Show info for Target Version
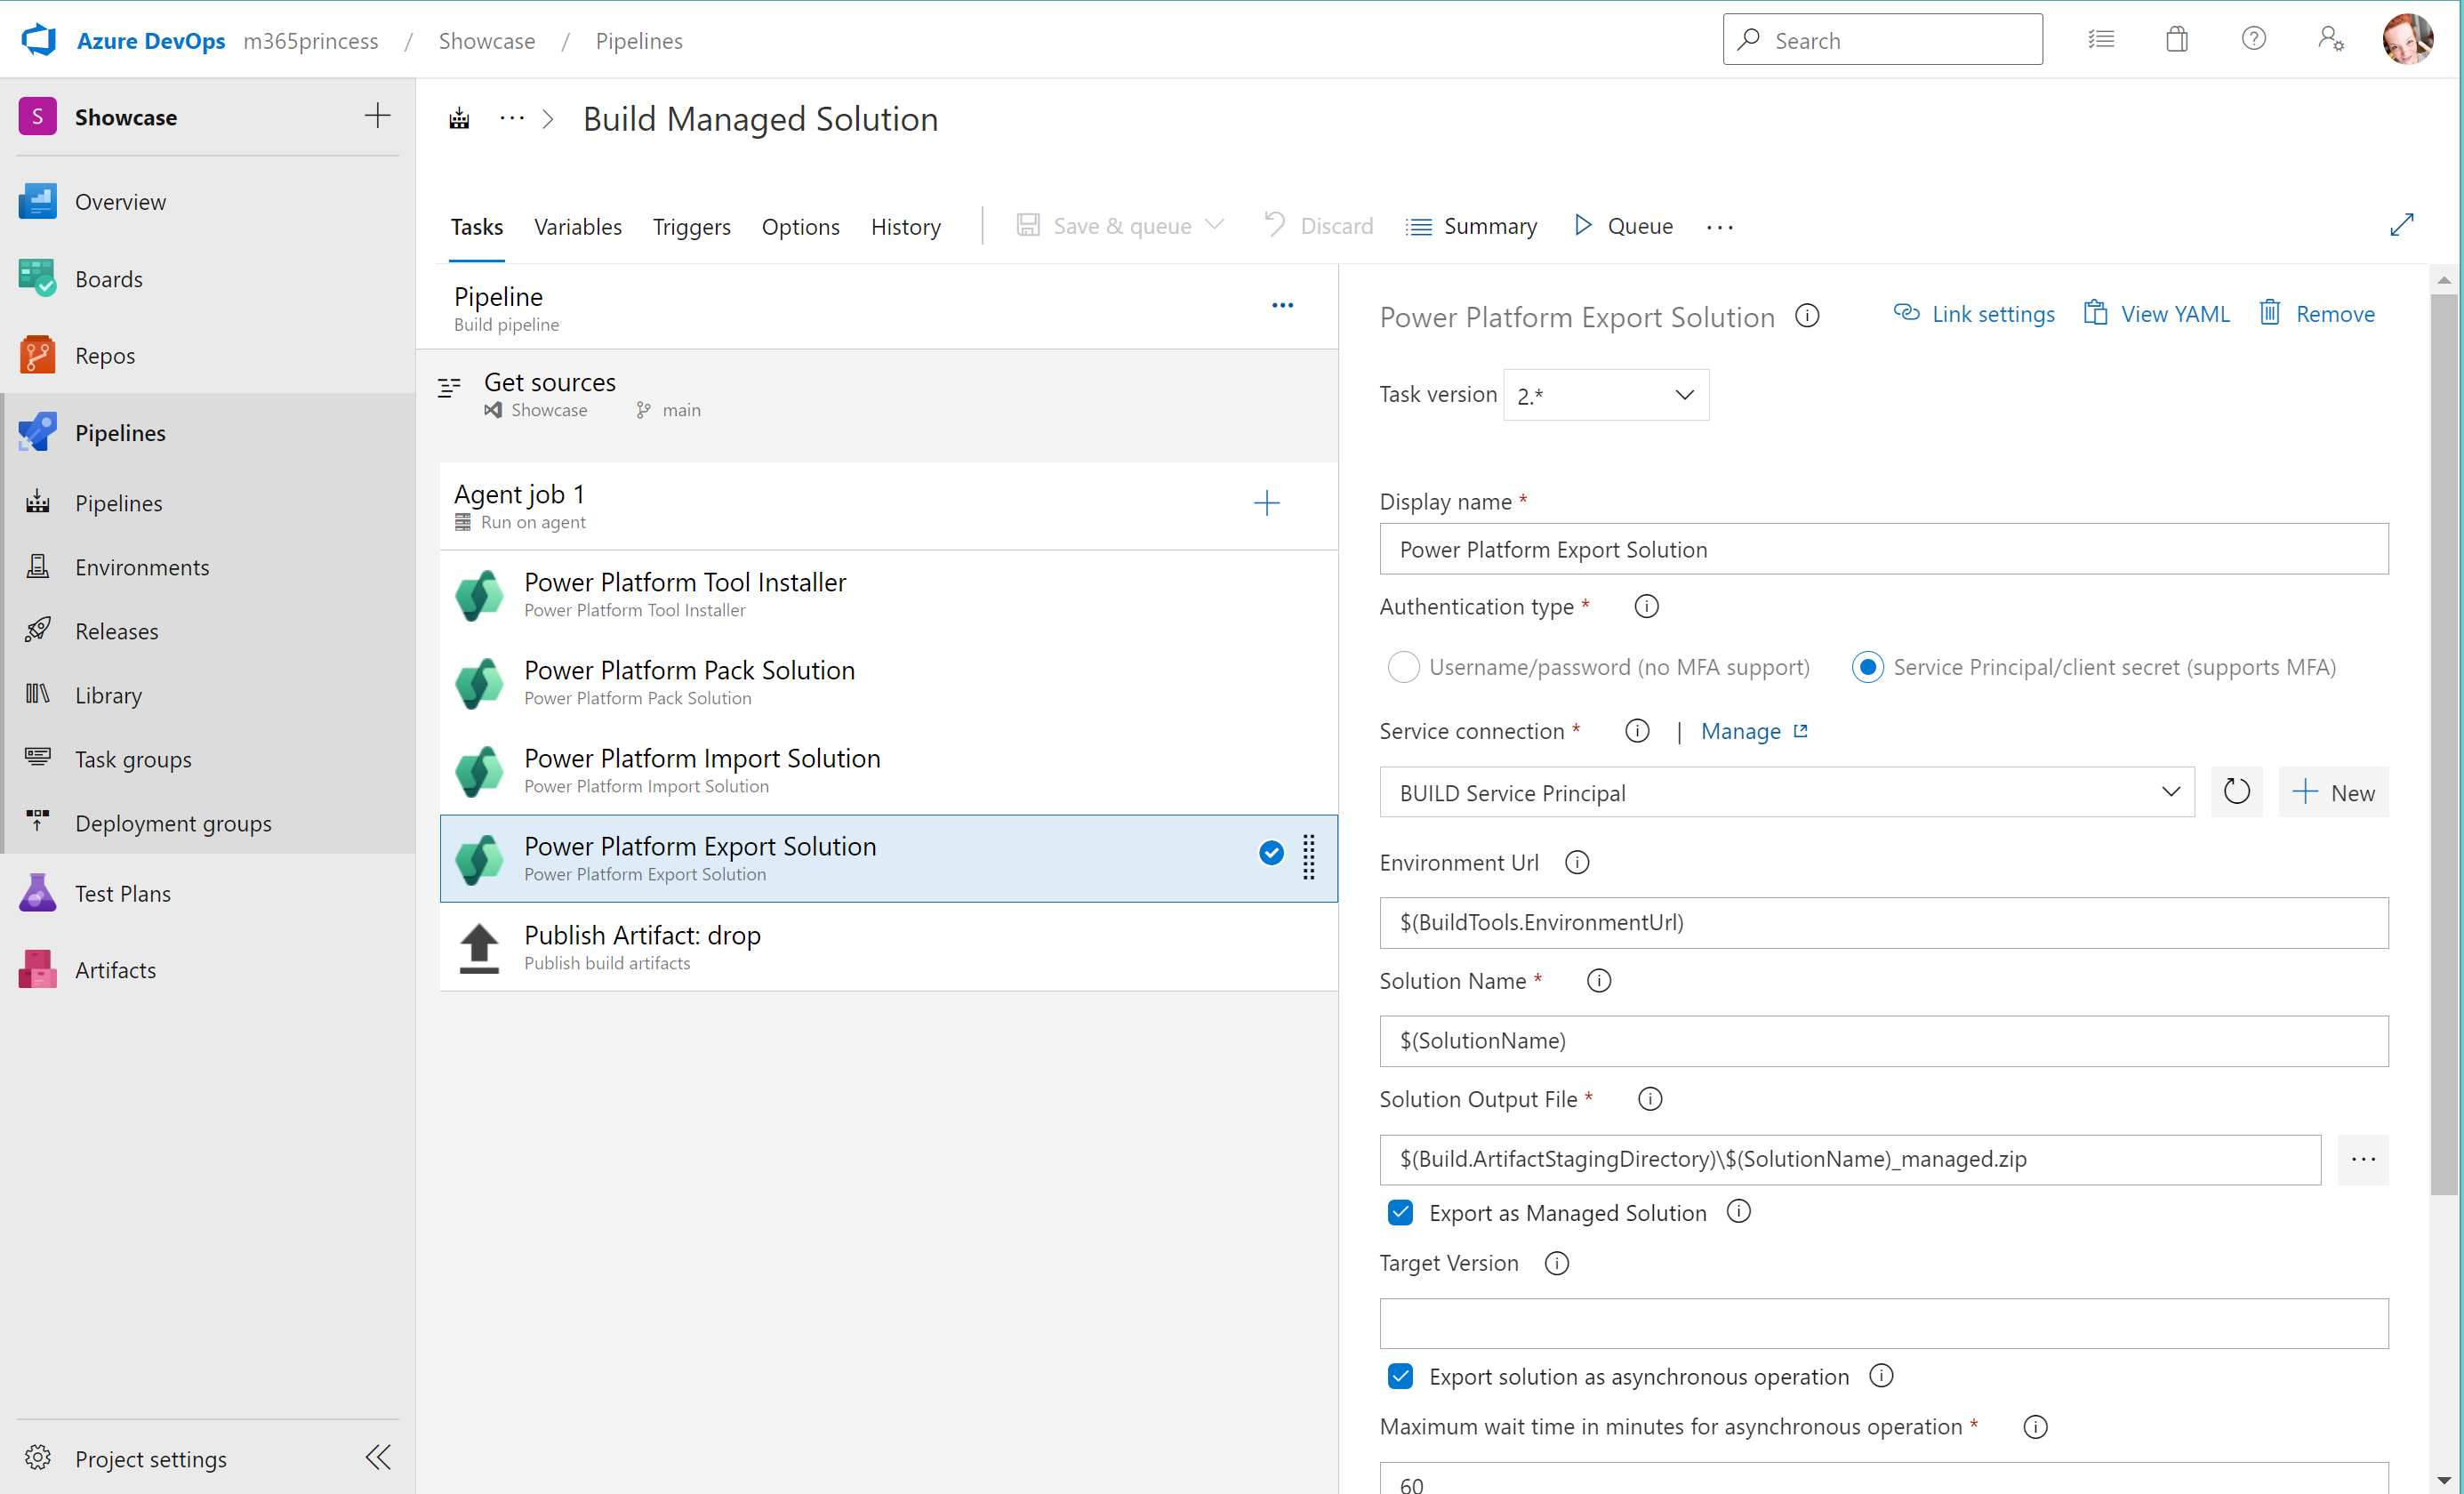Viewport: 2464px width, 1494px height. [1557, 1263]
